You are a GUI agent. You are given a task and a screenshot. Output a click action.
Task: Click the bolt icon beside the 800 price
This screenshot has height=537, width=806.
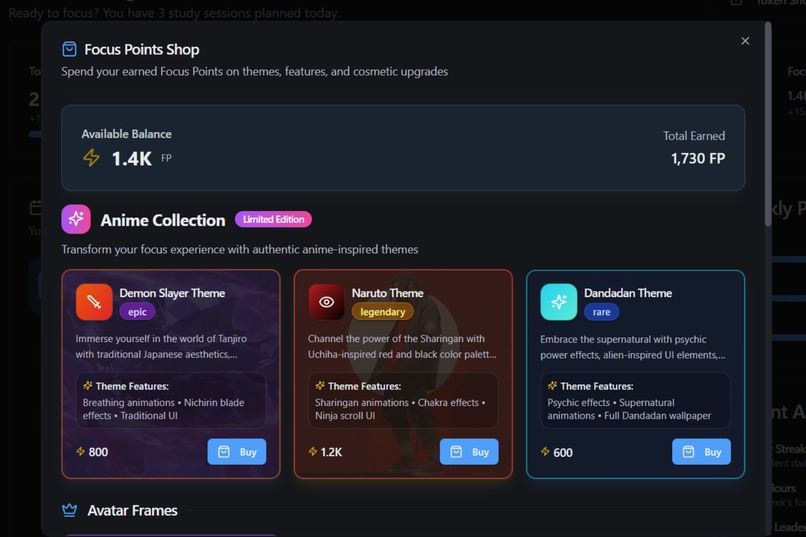coord(81,452)
